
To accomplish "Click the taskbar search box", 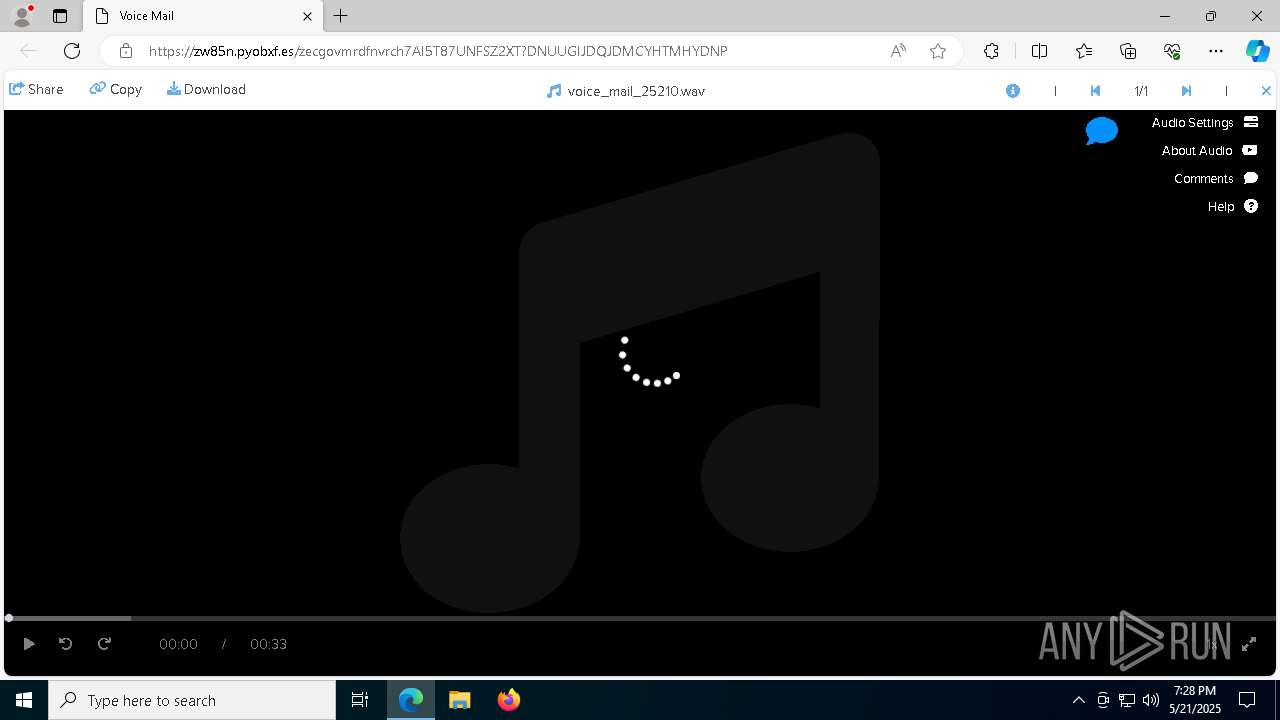I will click(192, 700).
